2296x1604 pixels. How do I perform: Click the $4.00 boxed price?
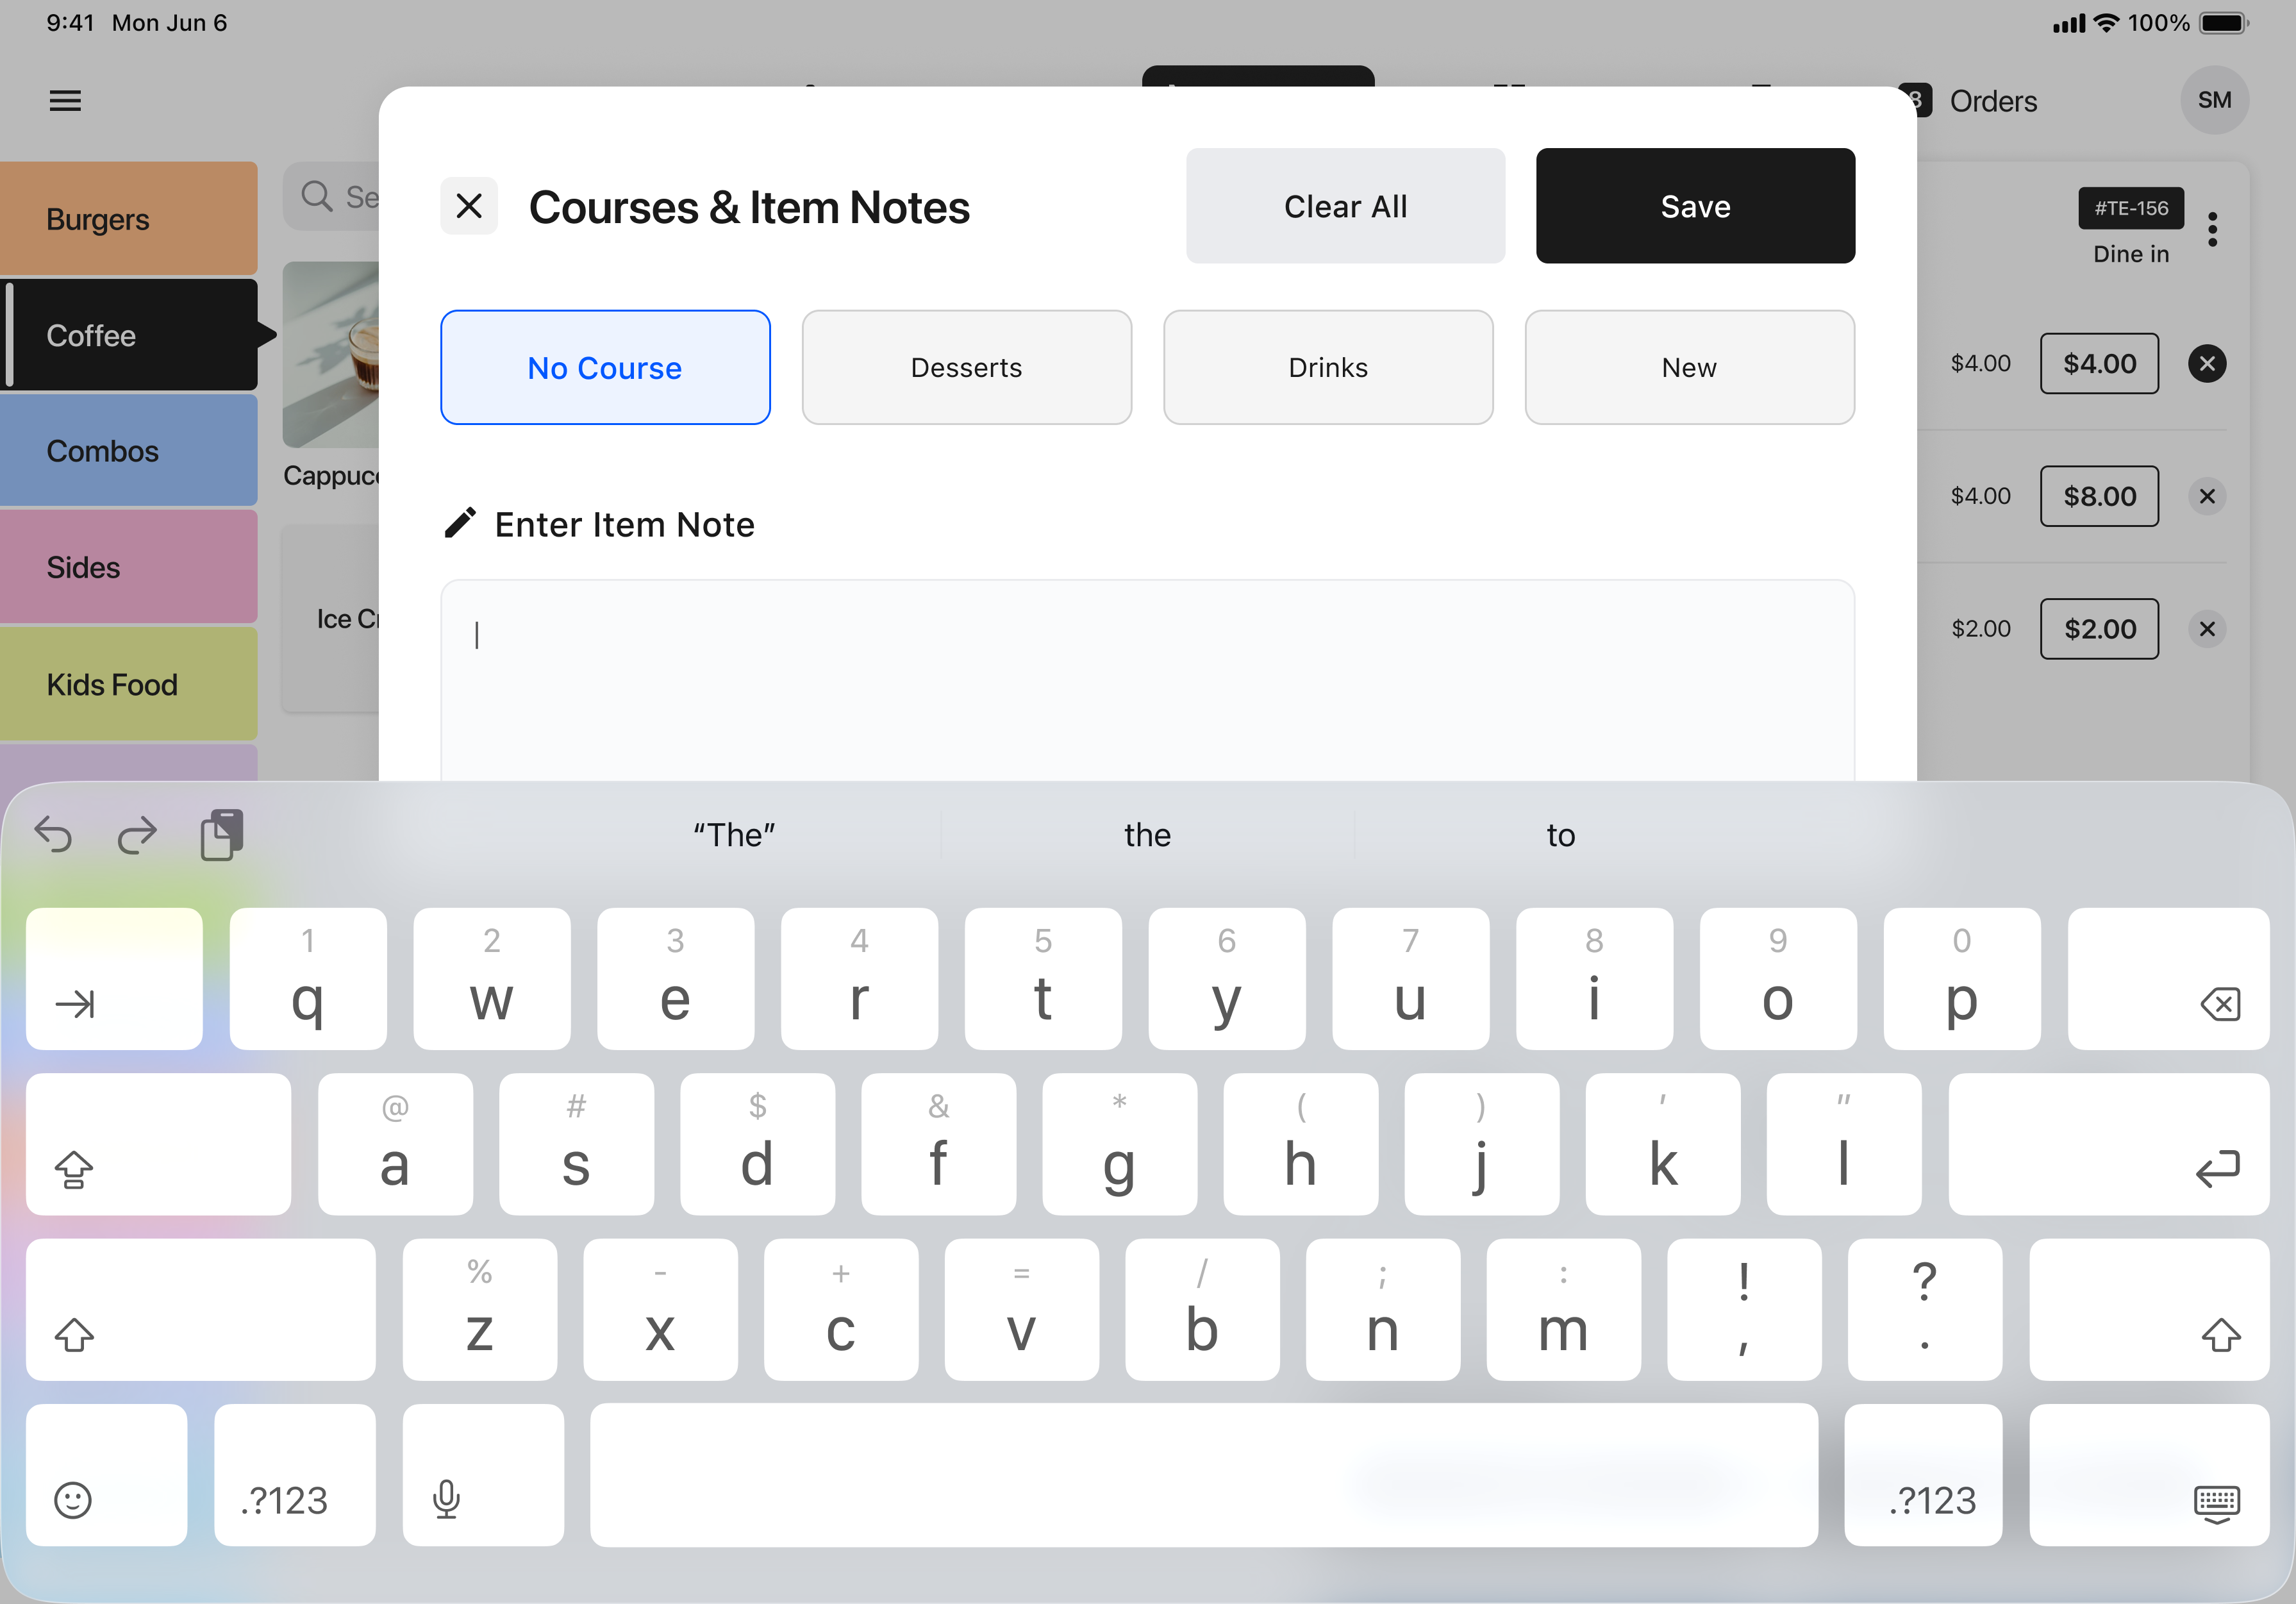pyautogui.click(x=2099, y=363)
